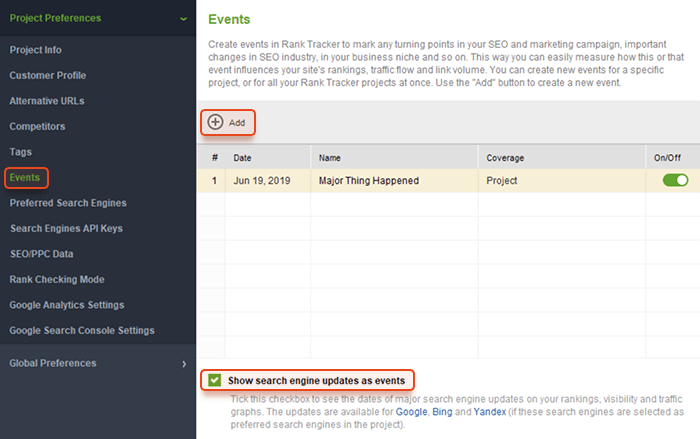This screenshot has width=700, height=439.
Task: Select Competitors in the sidebar
Action: (x=38, y=126)
